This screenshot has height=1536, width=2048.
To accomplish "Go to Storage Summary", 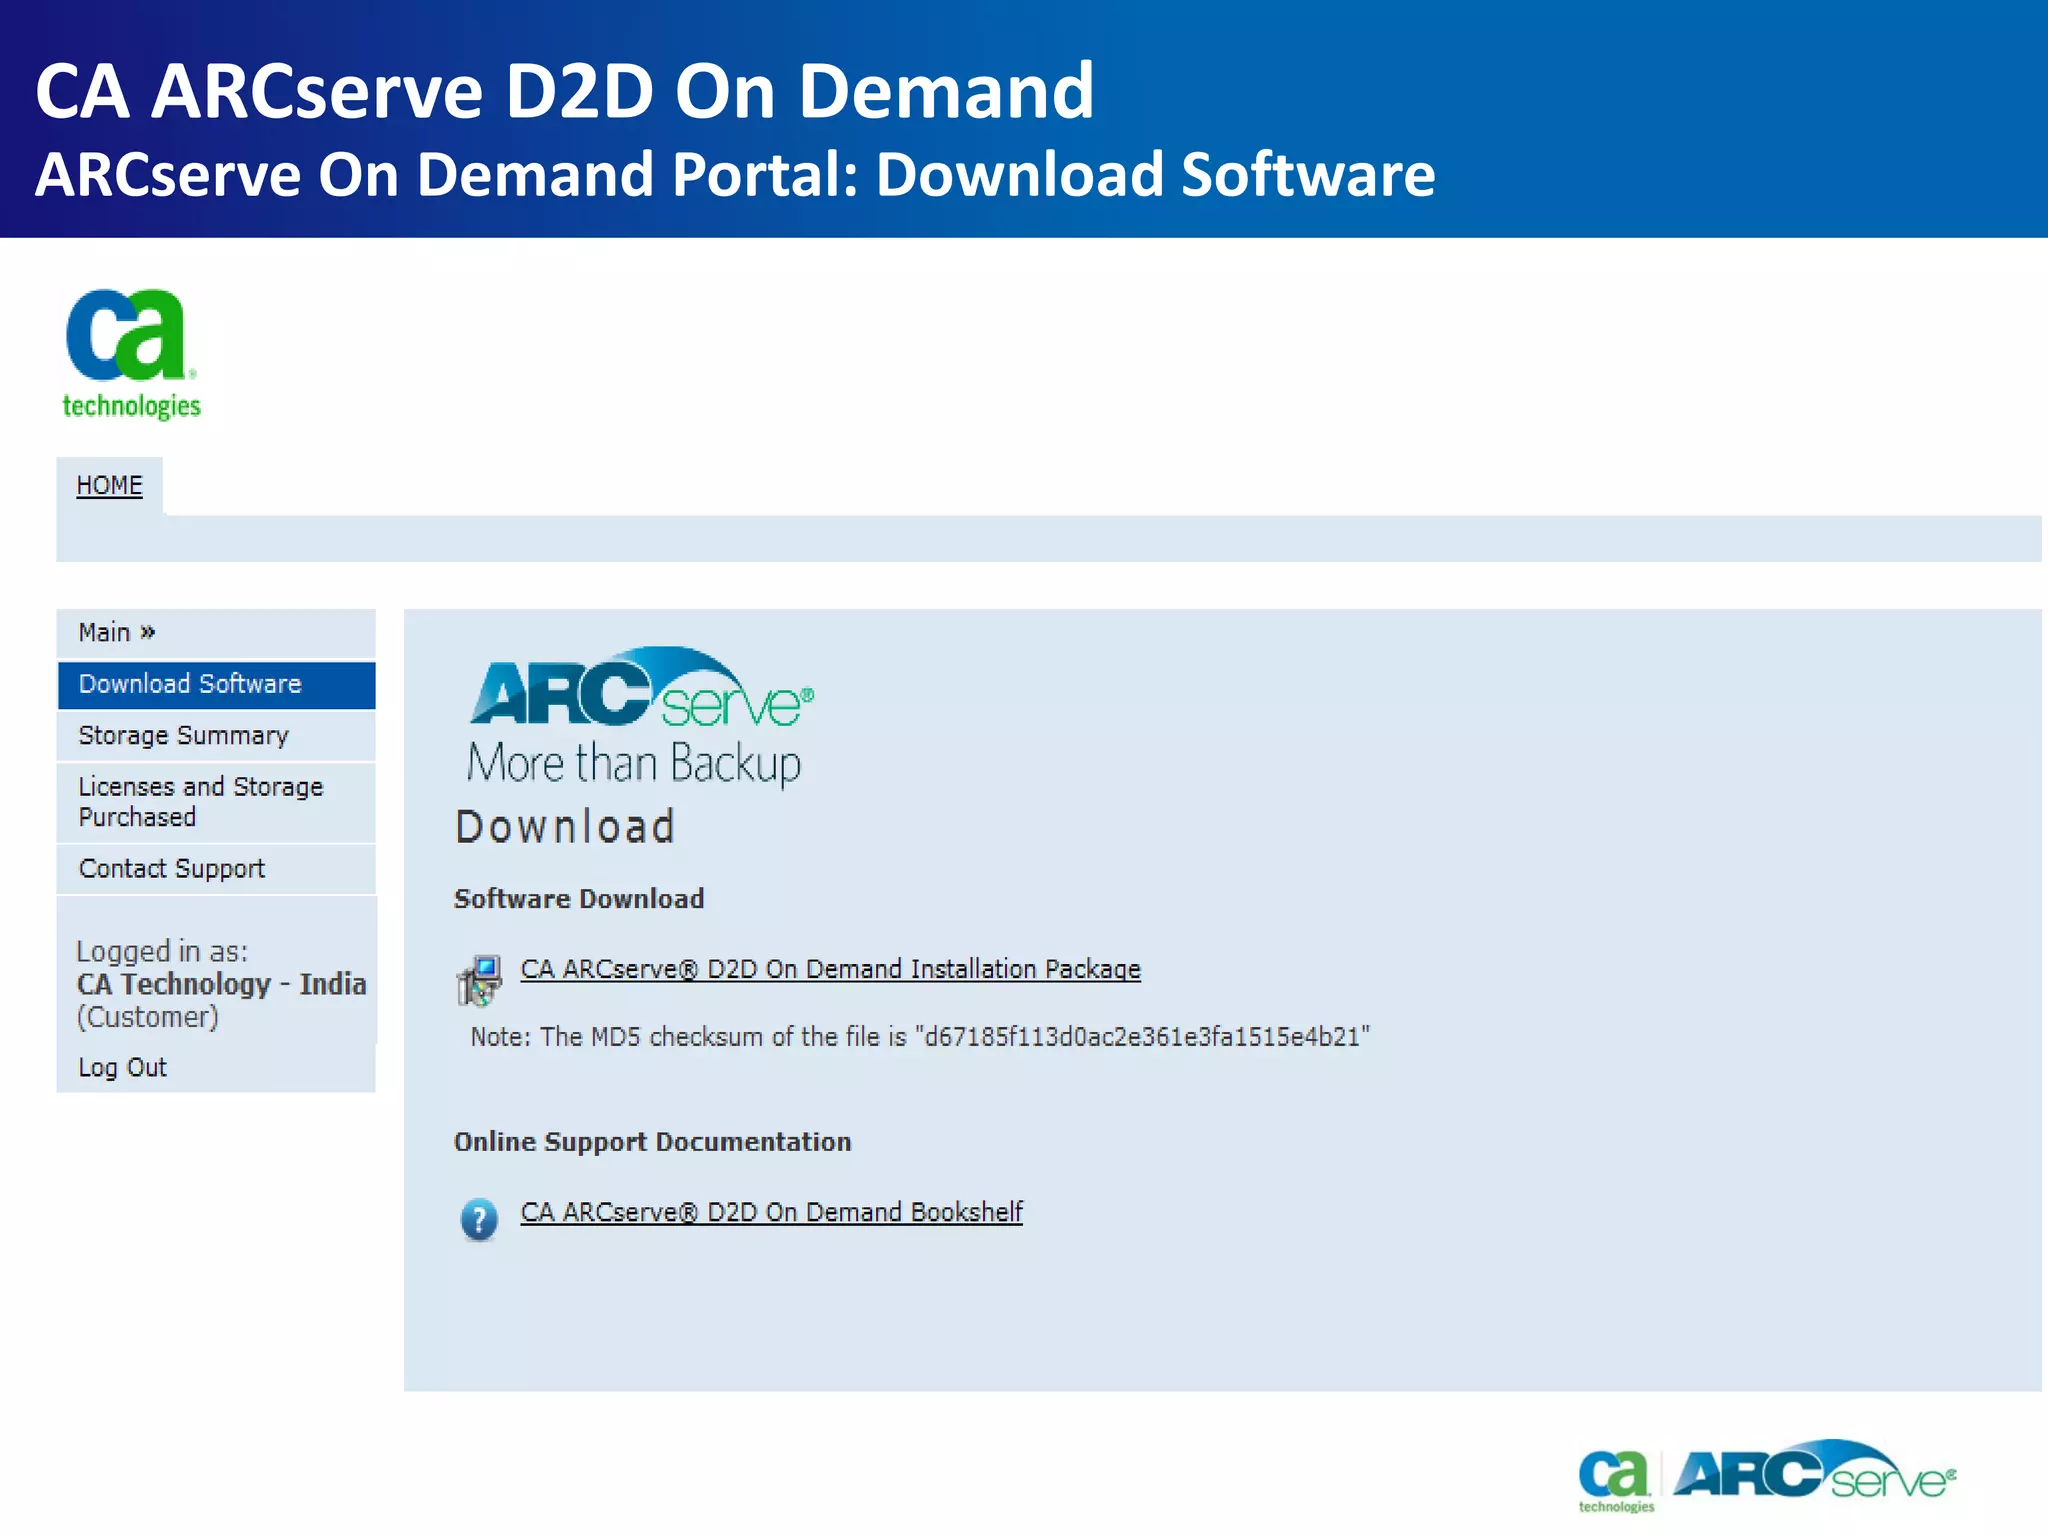I will tap(216, 736).
